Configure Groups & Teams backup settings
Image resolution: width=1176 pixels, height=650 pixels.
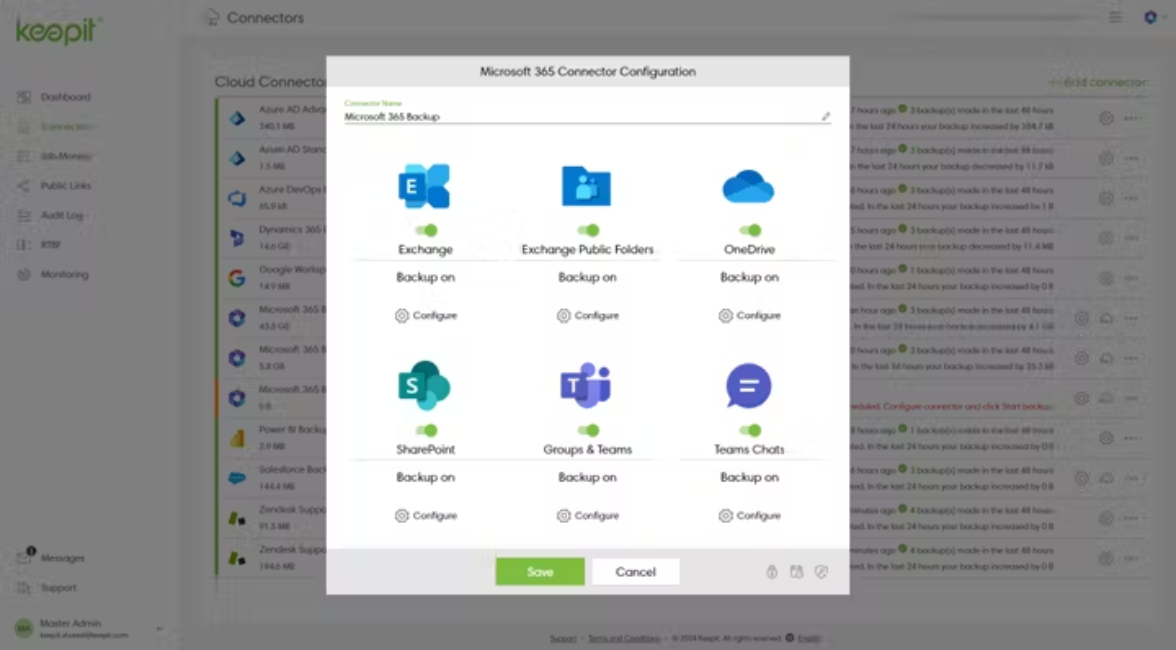(x=588, y=516)
